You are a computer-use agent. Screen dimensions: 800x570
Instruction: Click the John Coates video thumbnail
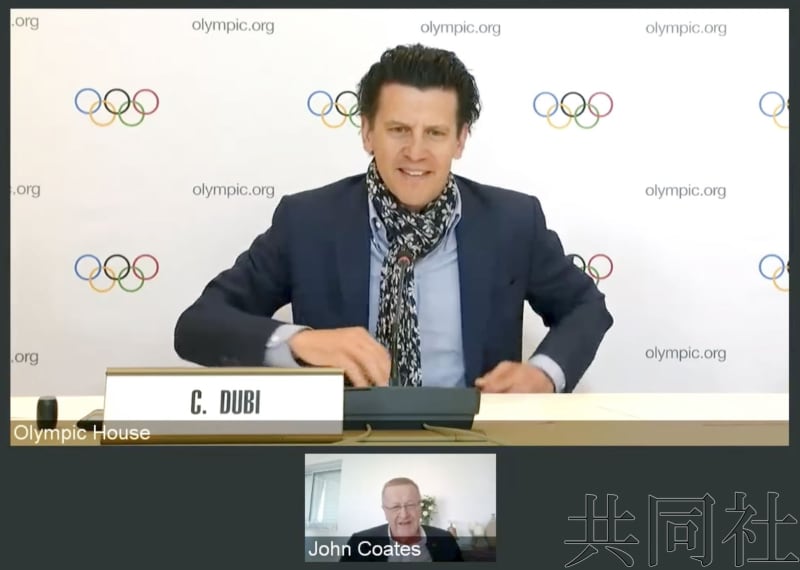tap(400, 508)
